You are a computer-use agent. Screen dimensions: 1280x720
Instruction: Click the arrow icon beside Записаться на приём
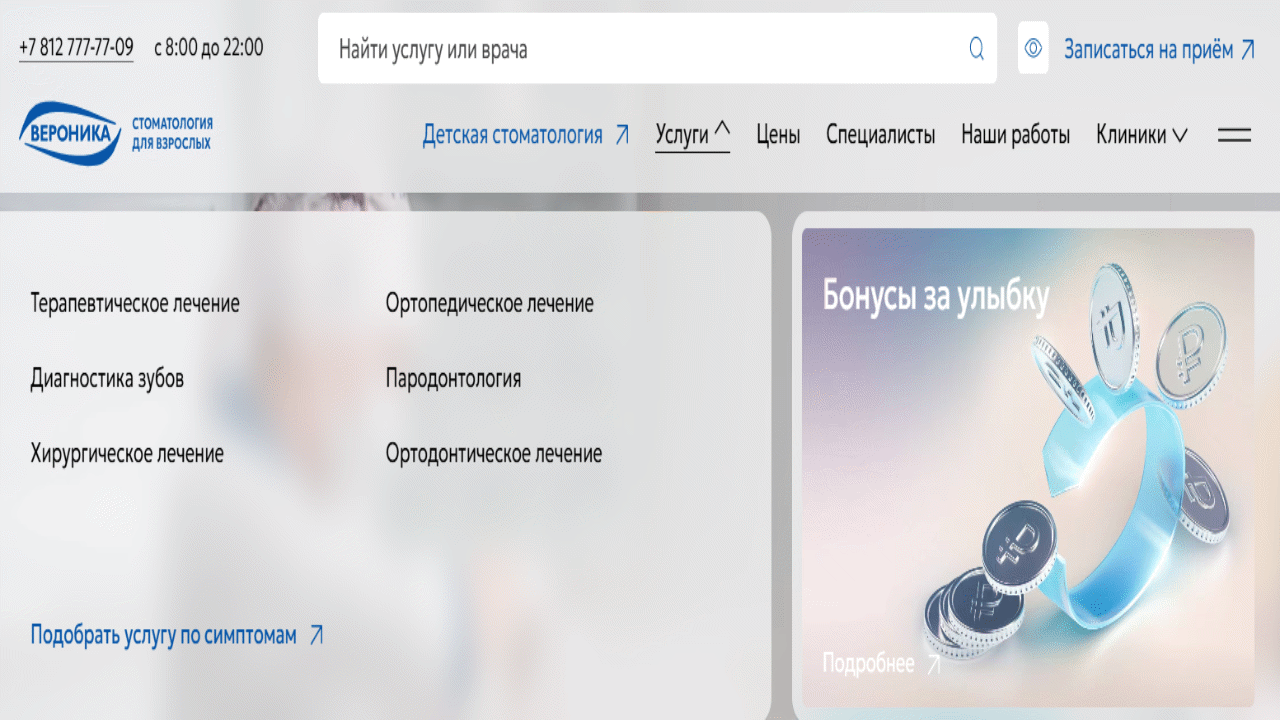coord(1247,50)
